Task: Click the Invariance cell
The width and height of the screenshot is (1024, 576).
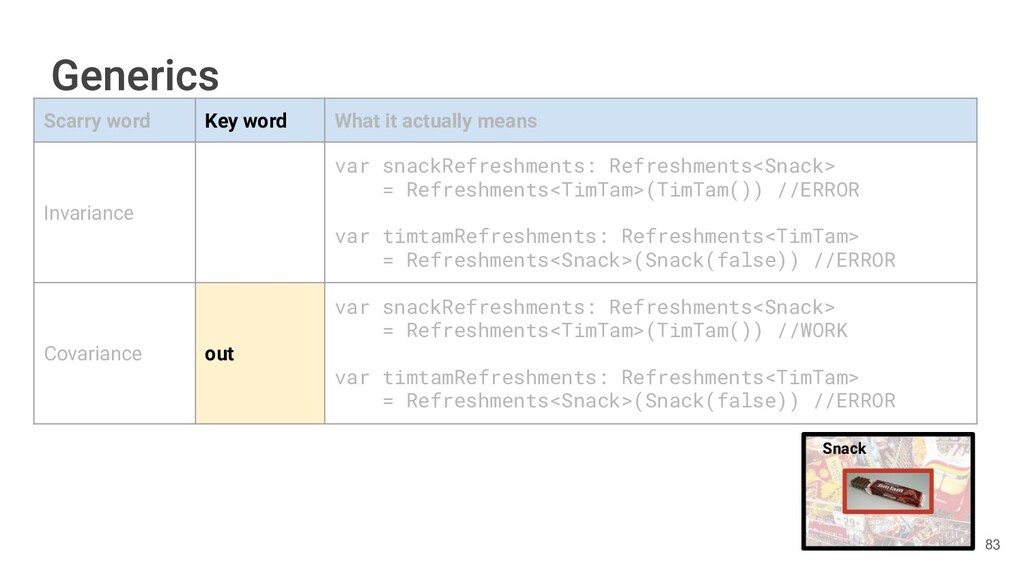Action: click(x=88, y=213)
